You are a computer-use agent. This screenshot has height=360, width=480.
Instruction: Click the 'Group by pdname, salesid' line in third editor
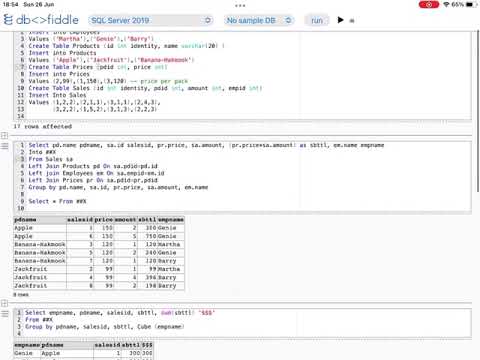pyautogui.click(x=105, y=327)
